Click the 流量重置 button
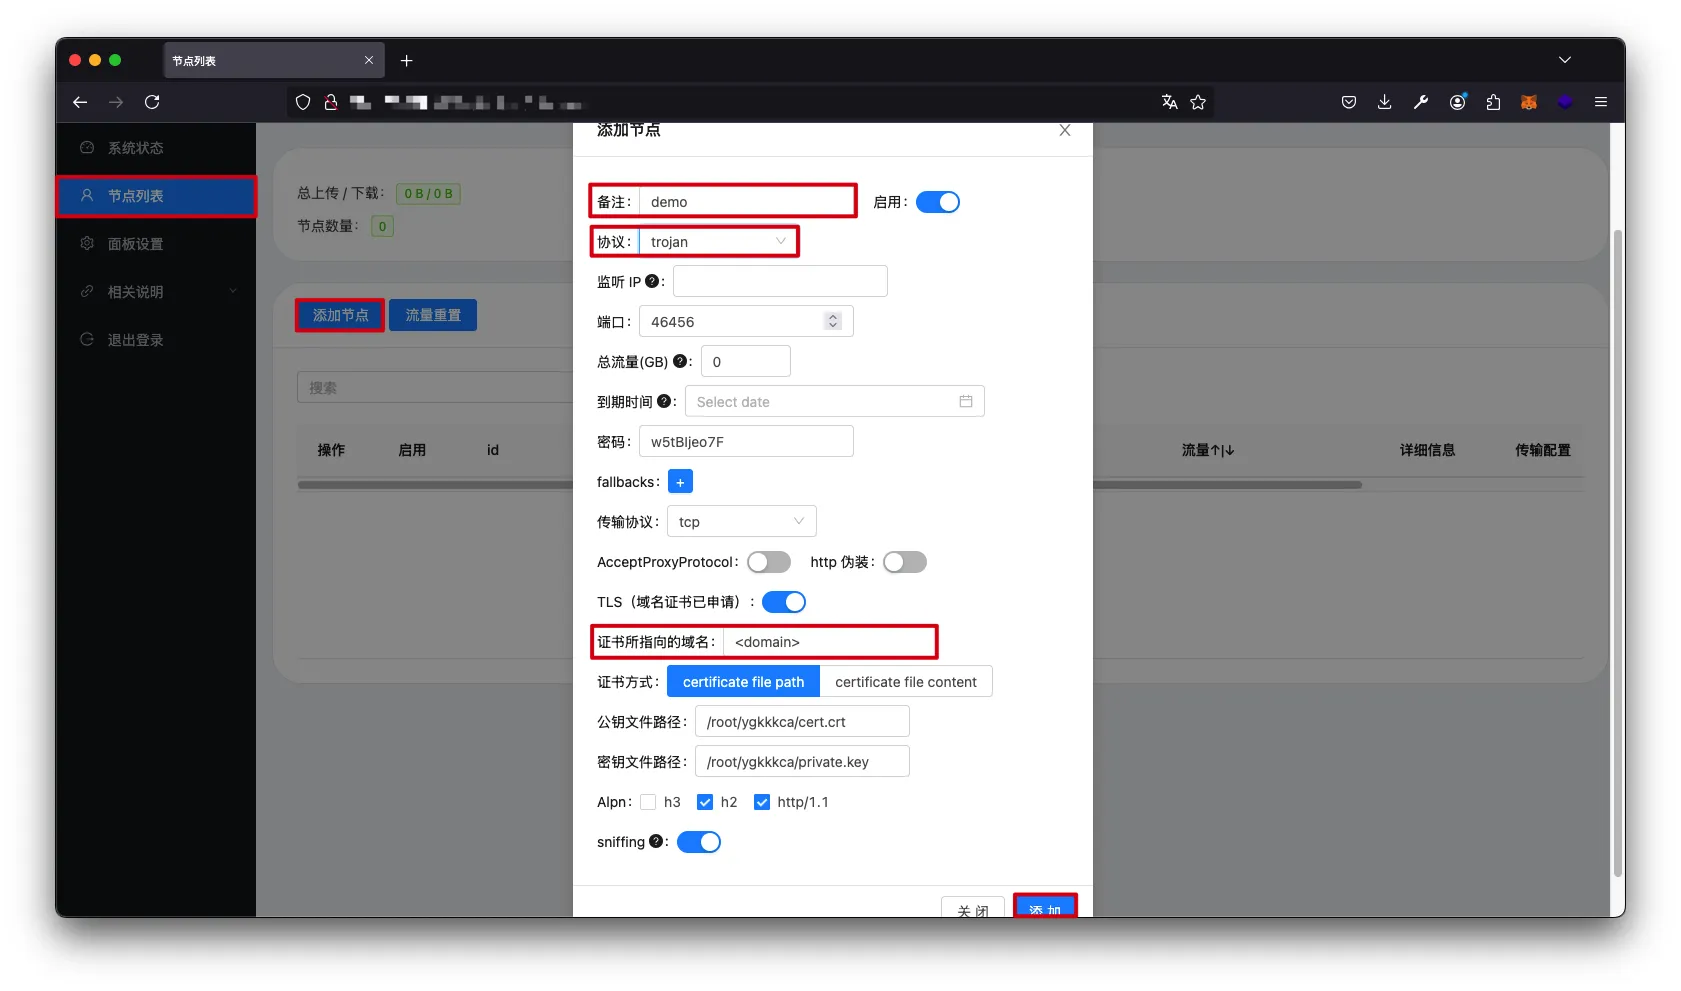This screenshot has height=991, width=1681. 432,315
